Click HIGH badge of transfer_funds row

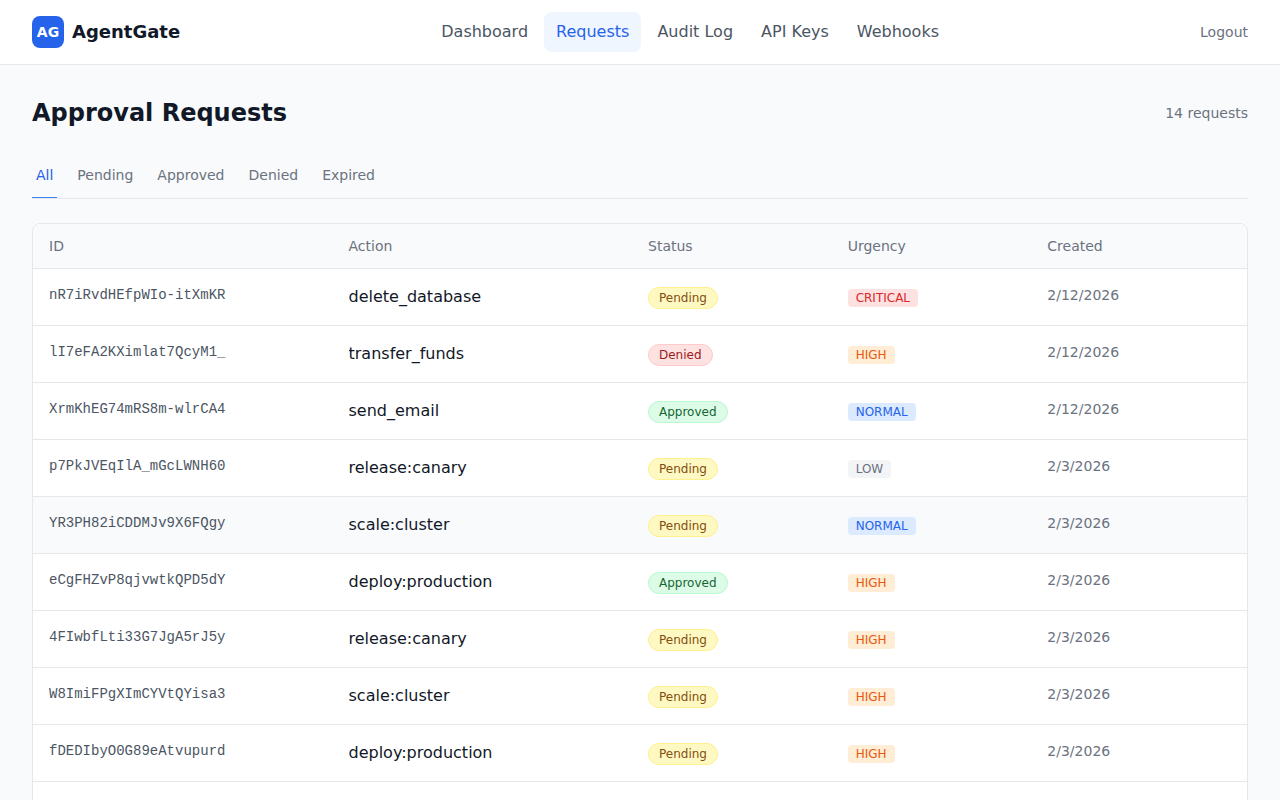tap(871, 355)
